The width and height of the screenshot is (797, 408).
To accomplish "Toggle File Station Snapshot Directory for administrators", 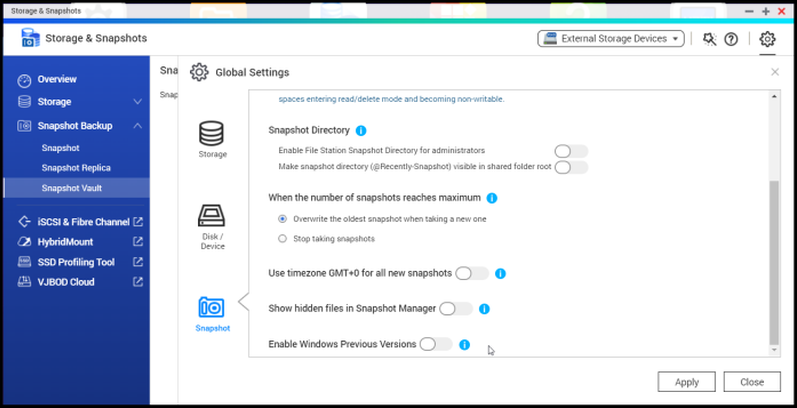I will 571,151.
